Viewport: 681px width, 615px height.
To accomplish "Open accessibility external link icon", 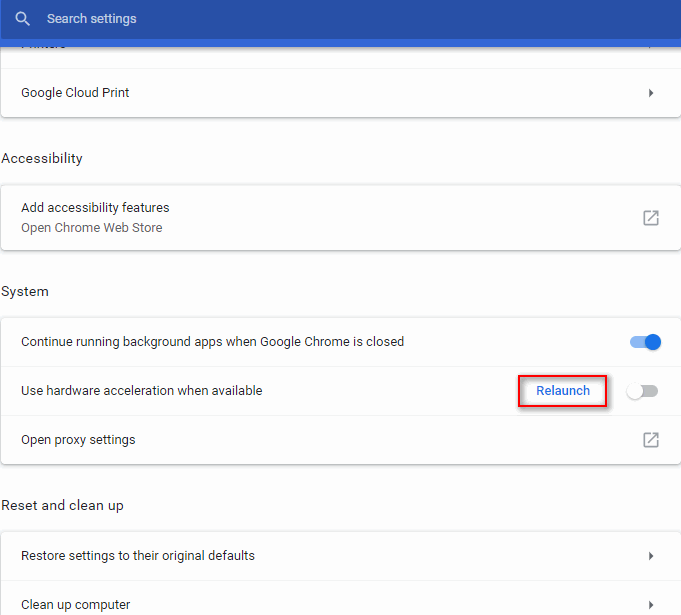I will pos(651,217).
